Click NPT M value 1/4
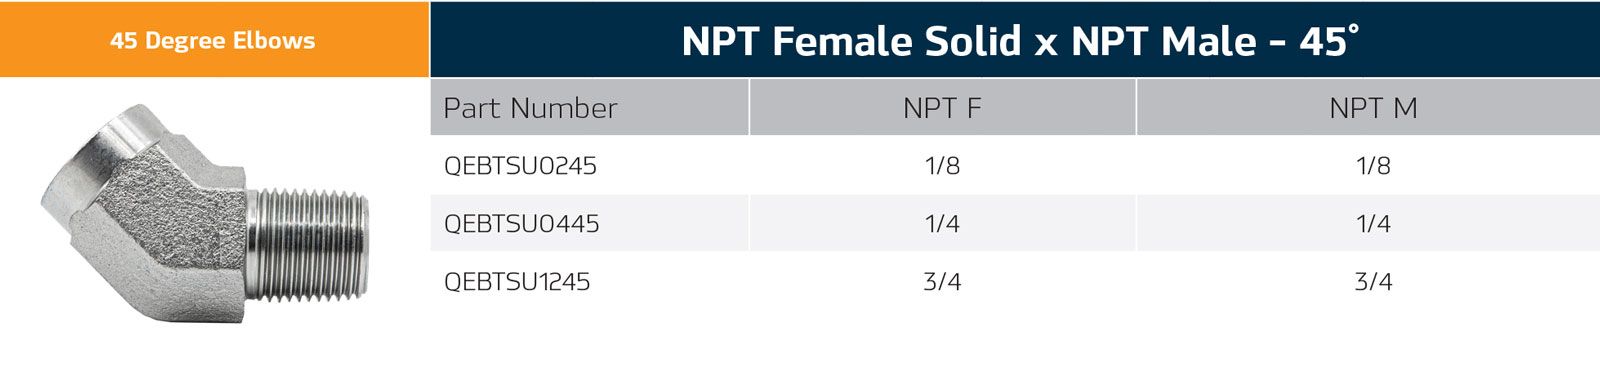Viewport: 1600px width, 365px height. tap(1374, 224)
